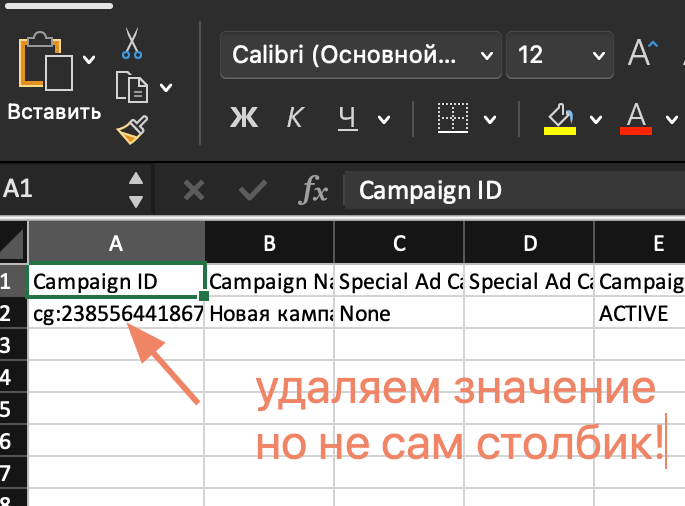Cancel the entry with the X icon

point(194,191)
